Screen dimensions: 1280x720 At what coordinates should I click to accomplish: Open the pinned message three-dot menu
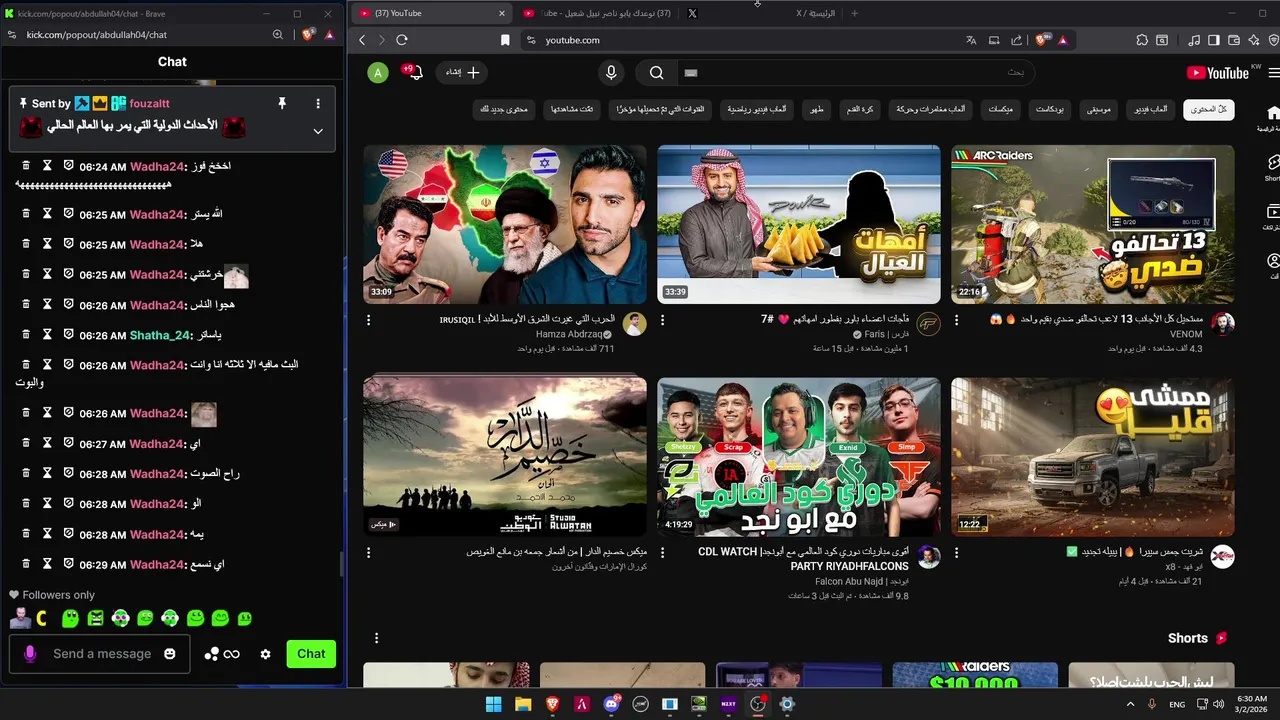318,103
